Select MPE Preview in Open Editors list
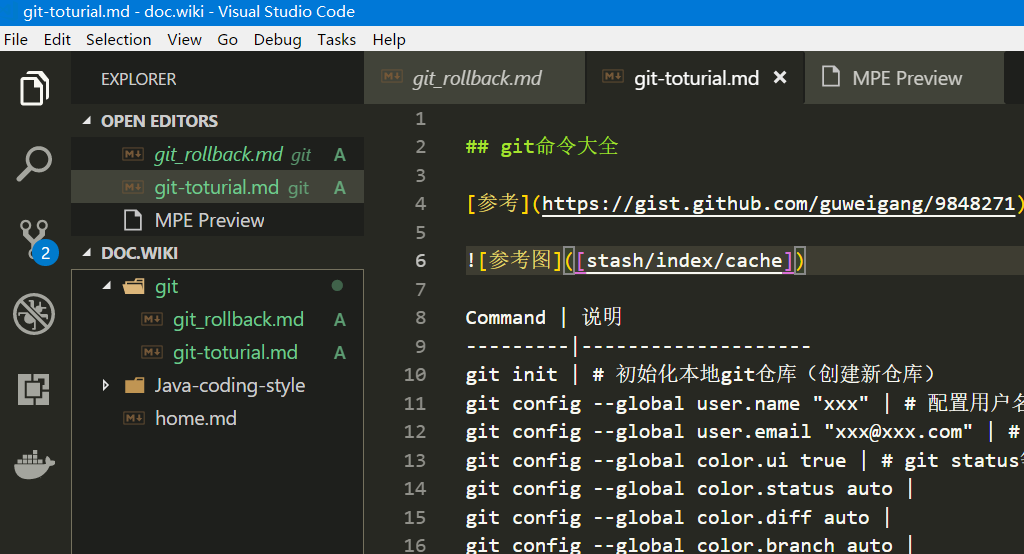 [217, 220]
